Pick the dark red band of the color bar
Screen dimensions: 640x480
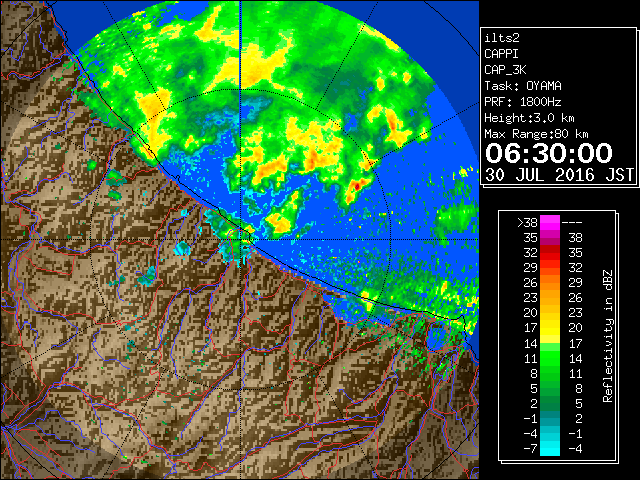550,249
